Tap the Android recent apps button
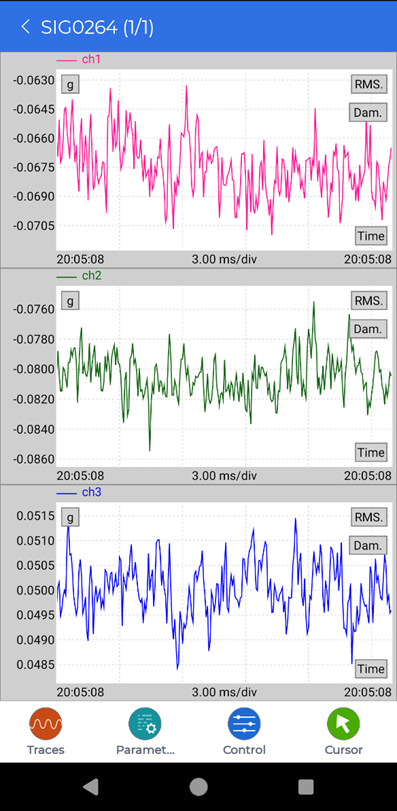The width and height of the screenshot is (397, 811). tap(306, 787)
